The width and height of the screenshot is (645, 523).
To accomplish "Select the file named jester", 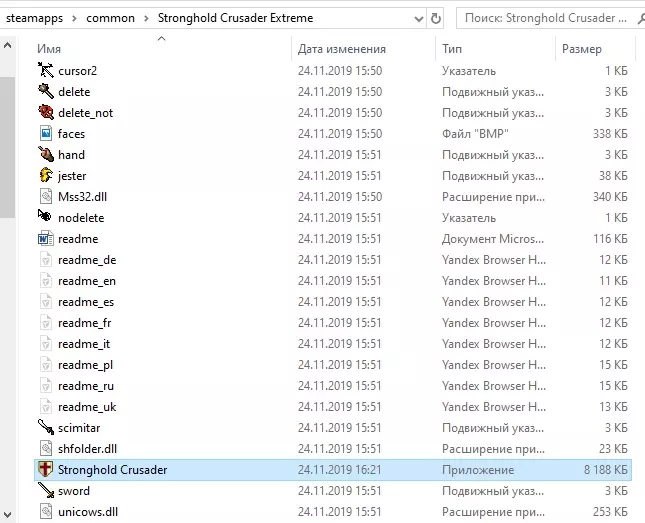I will (x=72, y=176).
